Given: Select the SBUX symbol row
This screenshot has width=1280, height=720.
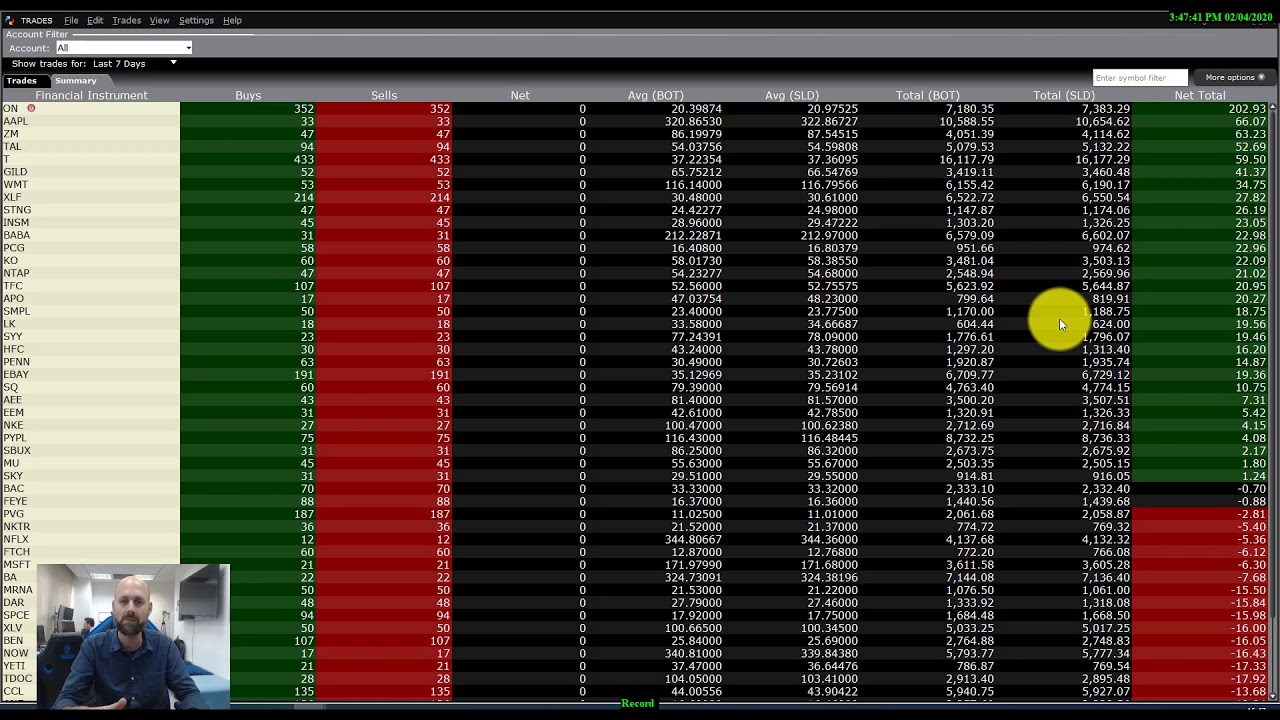Looking at the screenshot, I should point(16,450).
